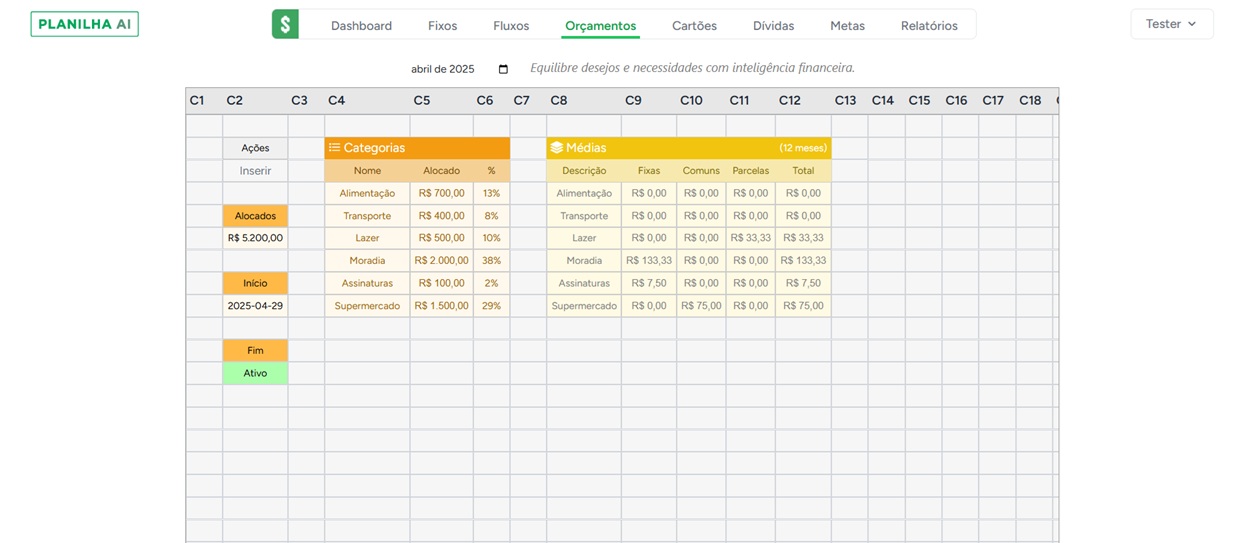Click the Fixas column header
The image size is (1246, 543).
(649, 171)
